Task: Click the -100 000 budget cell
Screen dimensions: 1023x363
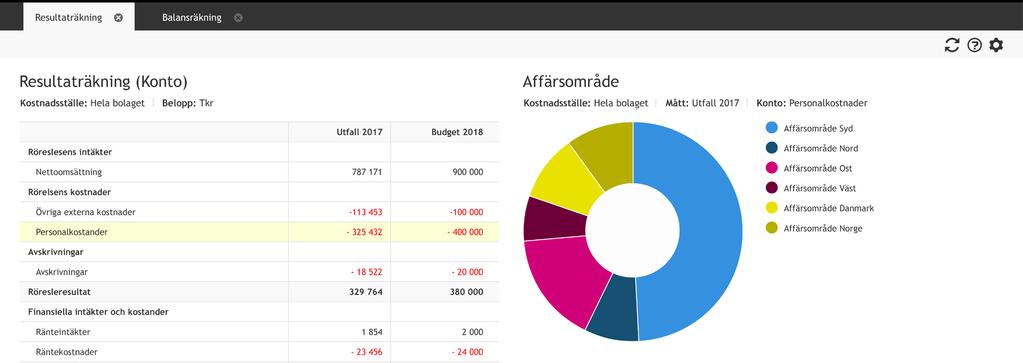Action: tap(466, 212)
